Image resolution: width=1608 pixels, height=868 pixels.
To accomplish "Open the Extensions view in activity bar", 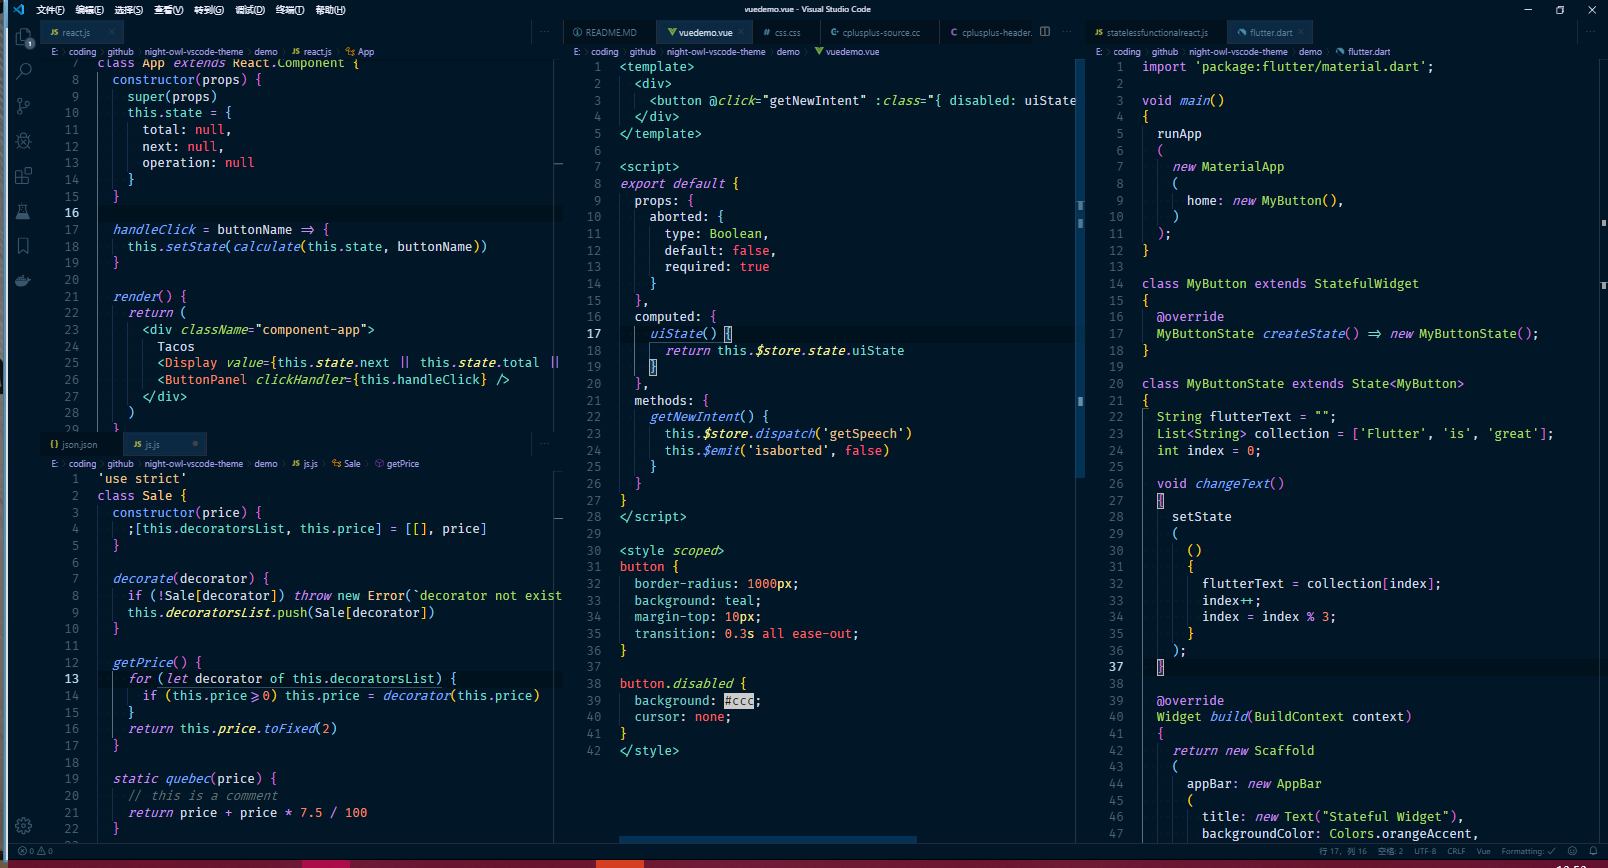I will [x=24, y=176].
